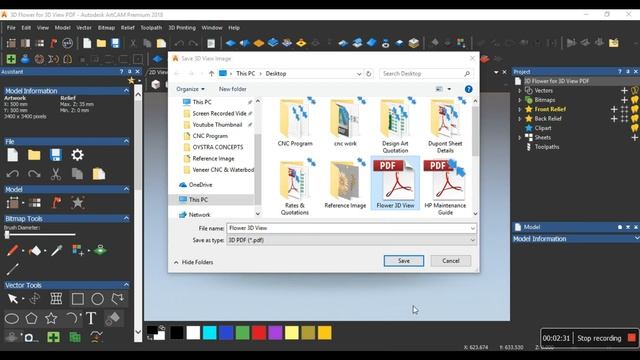Open the Vector menu
Image resolution: width=640 pixels, height=360 pixels.
[x=84, y=28]
